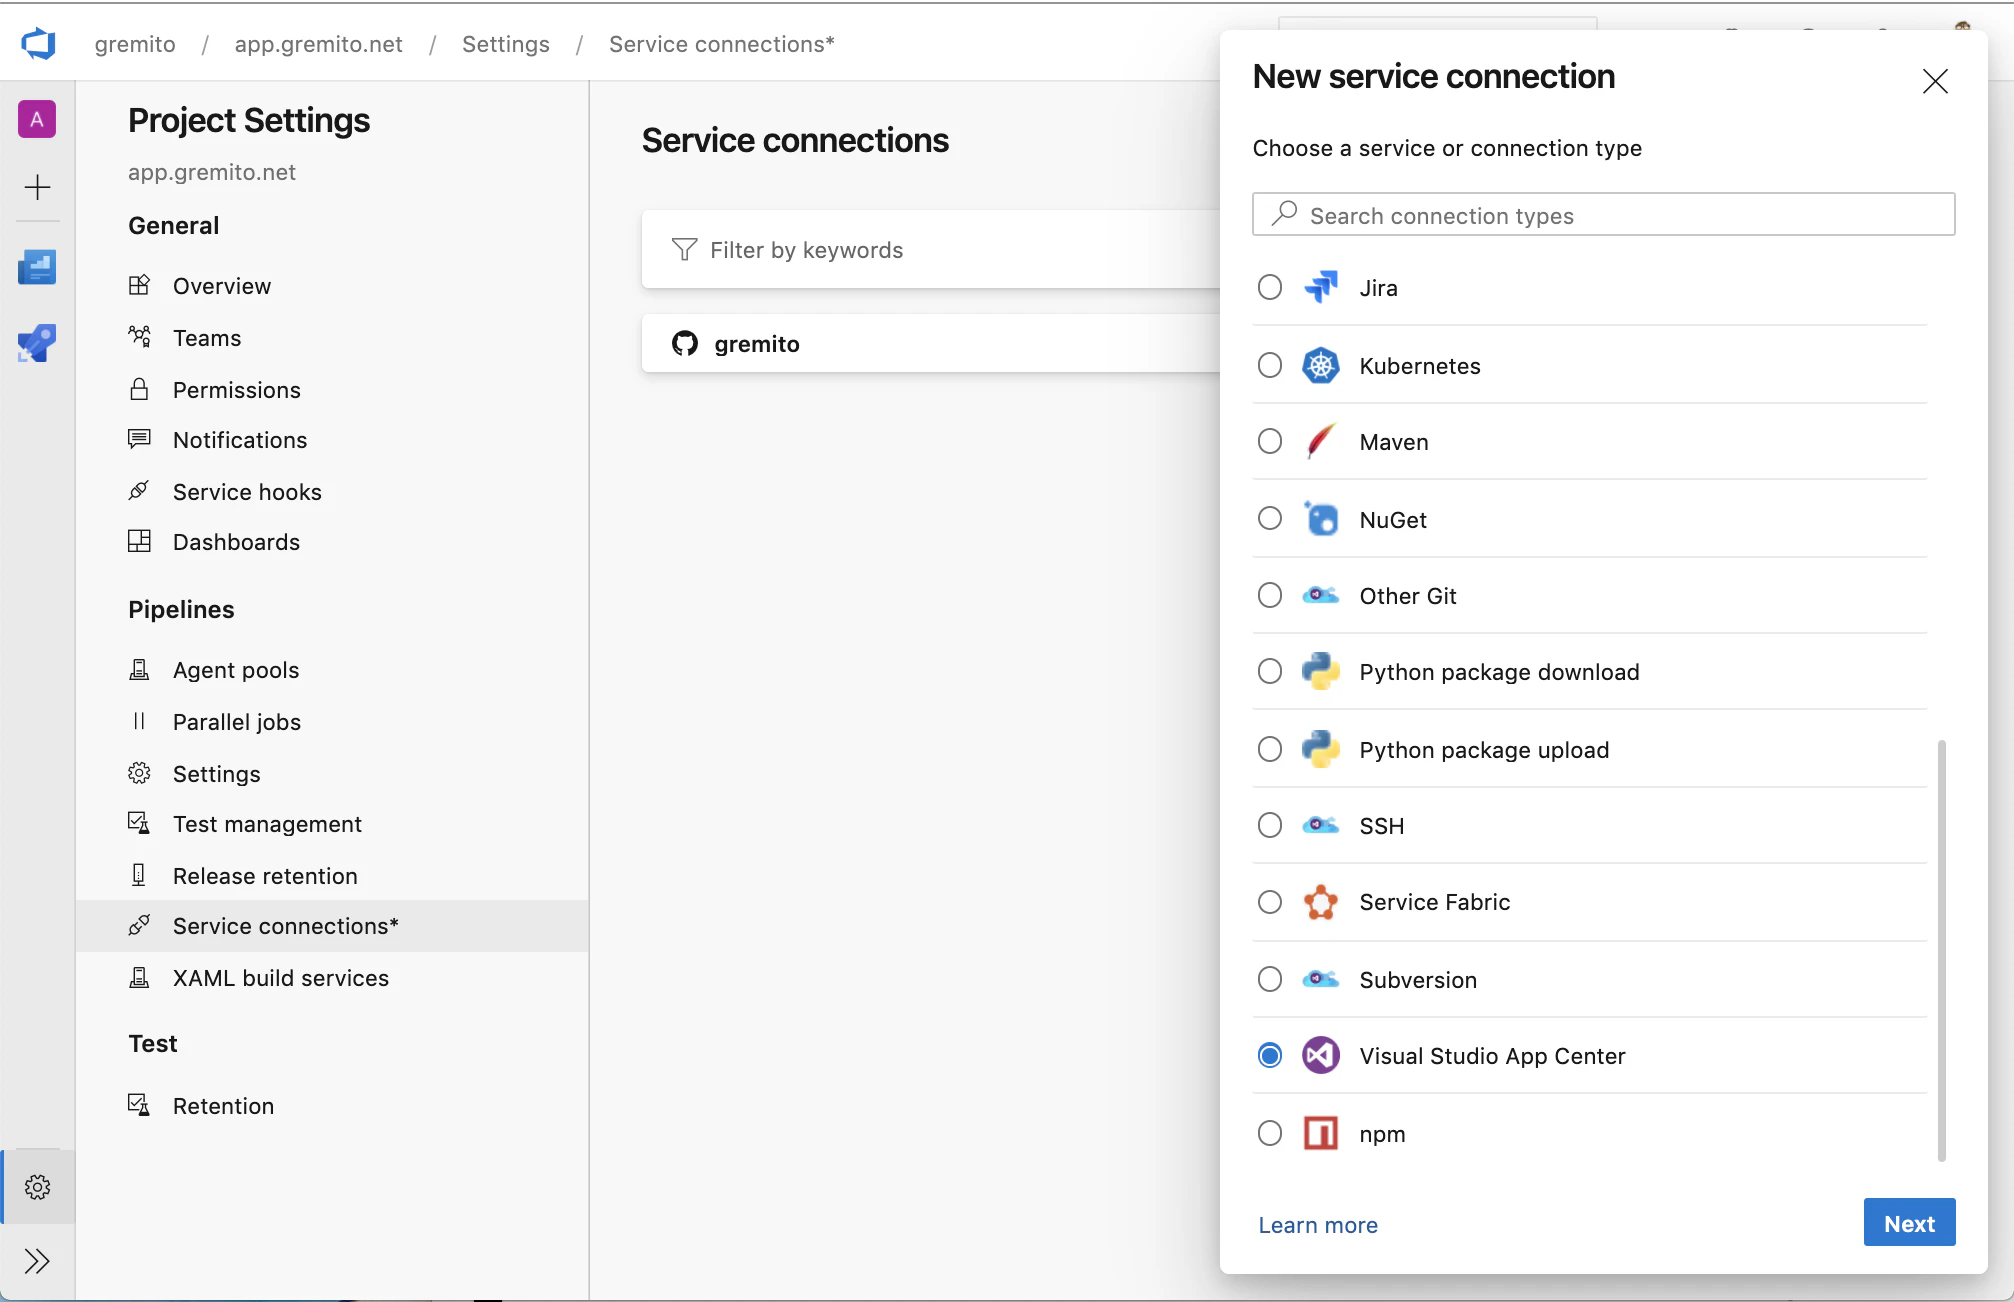The height and width of the screenshot is (1302, 2014).
Task: Go to app.gremito.net breadcrumb
Action: (319, 44)
